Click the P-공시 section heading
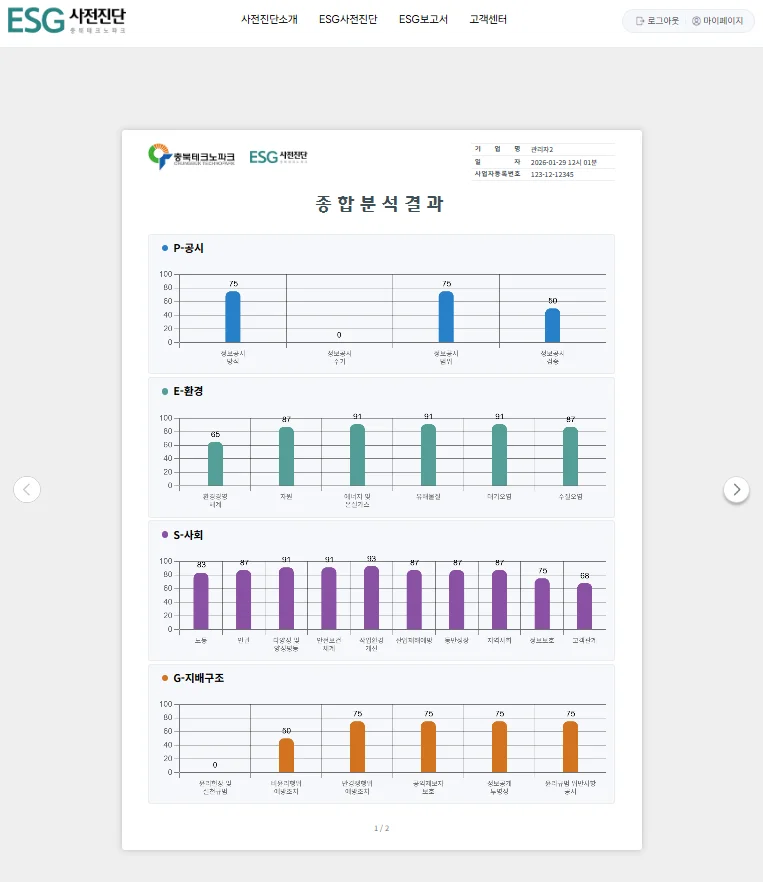Image resolution: width=763 pixels, height=882 pixels. (188, 248)
